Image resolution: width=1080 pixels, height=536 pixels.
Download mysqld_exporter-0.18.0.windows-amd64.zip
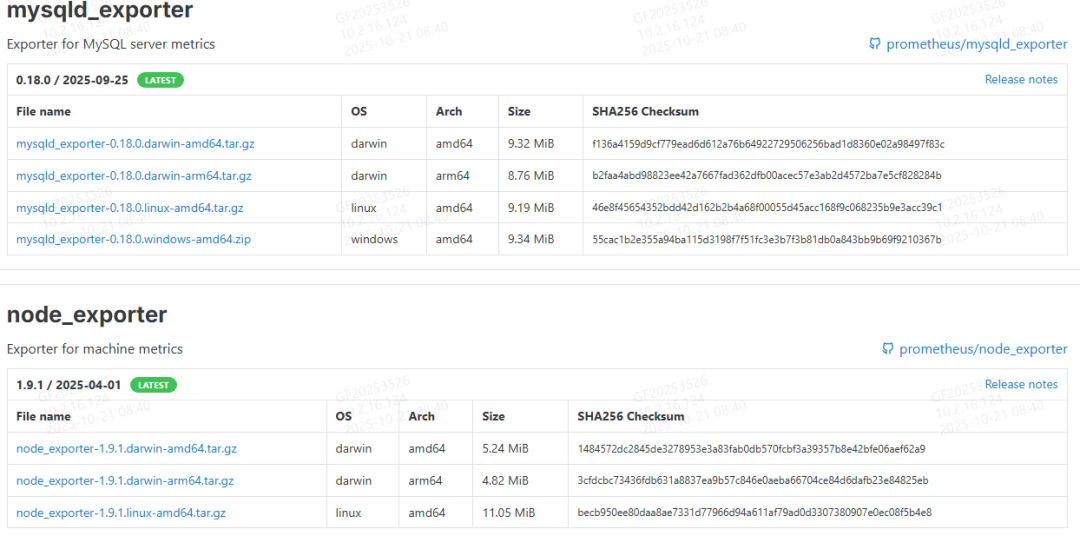133,239
